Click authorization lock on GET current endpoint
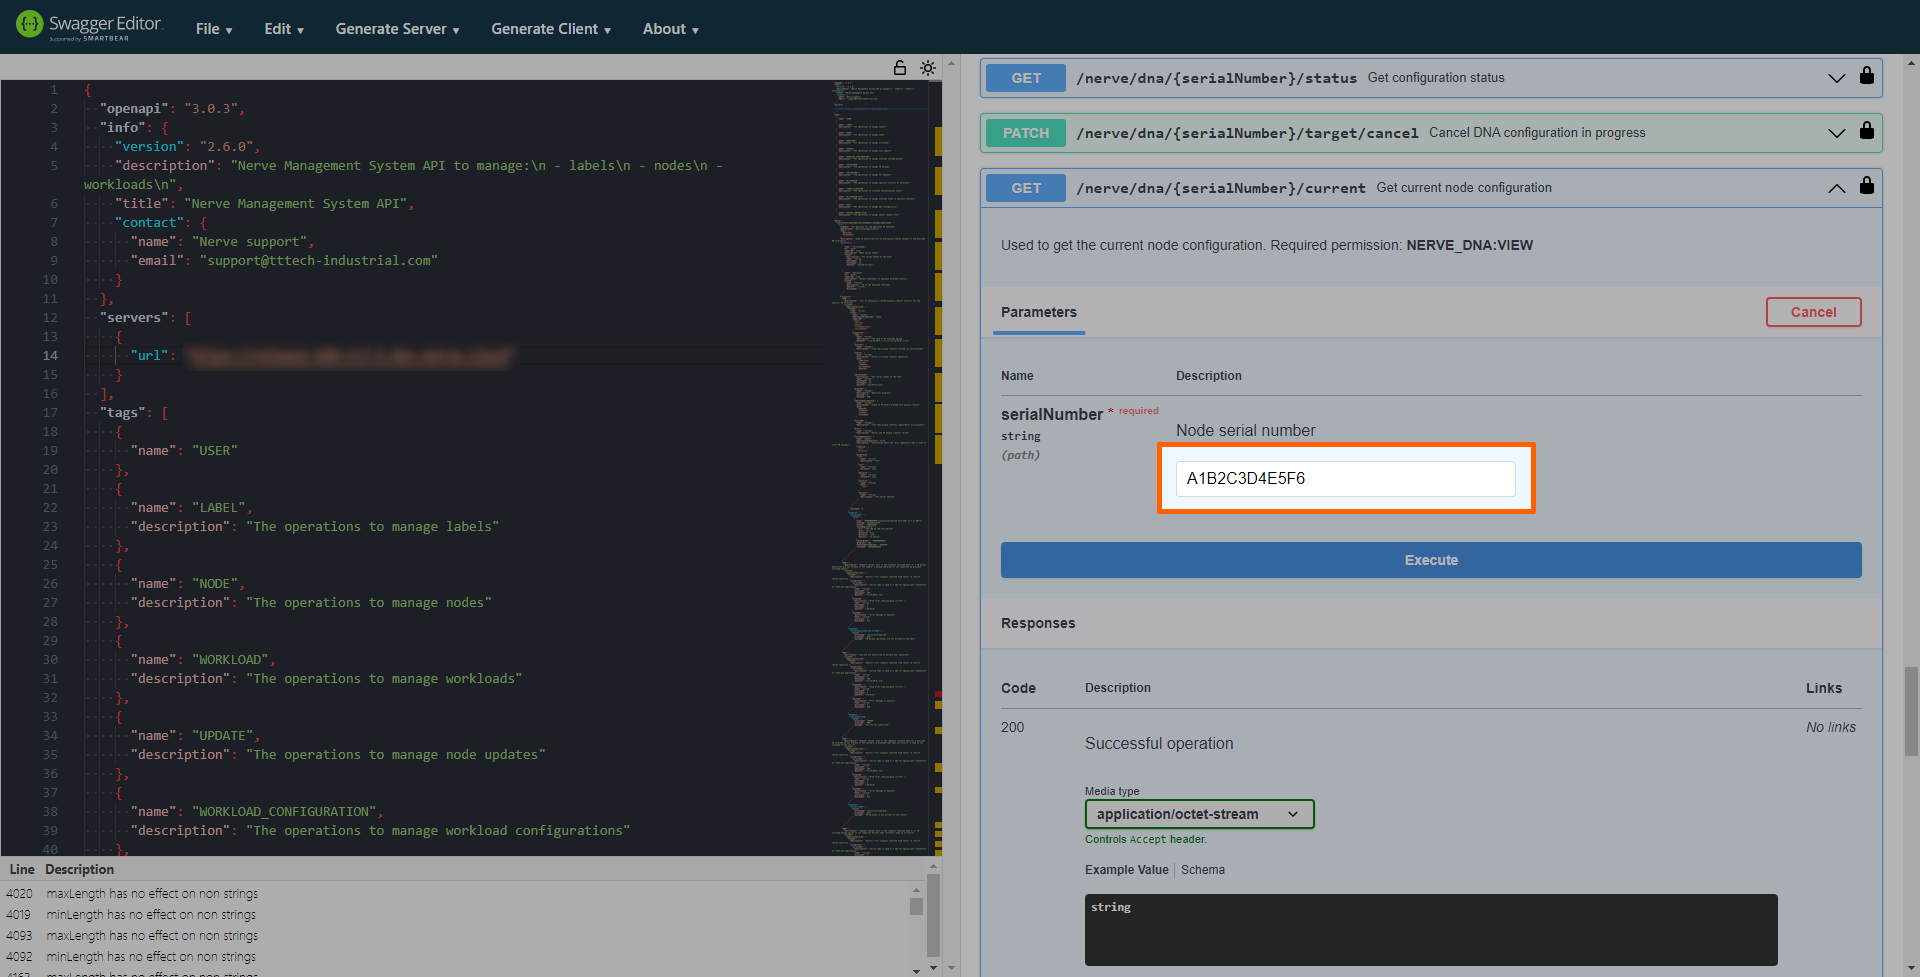Image resolution: width=1920 pixels, height=977 pixels. pos(1866,187)
